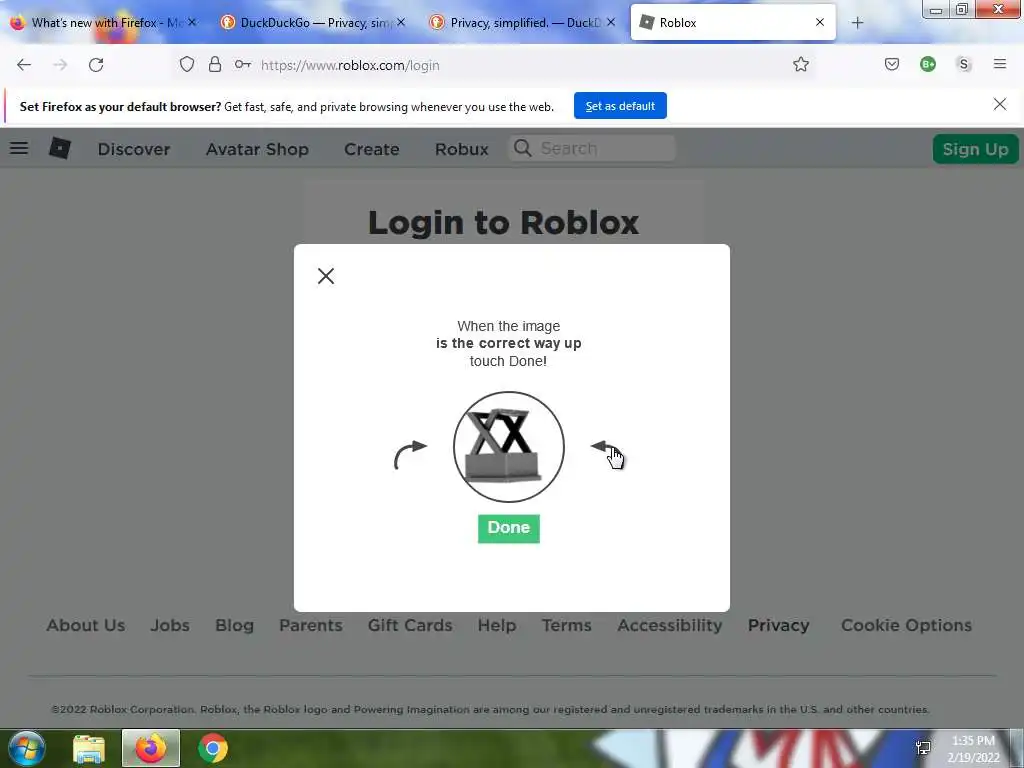The height and width of the screenshot is (768, 1024).
Task: Open the Robux navigation item
Action: click(x=462, y=149)
